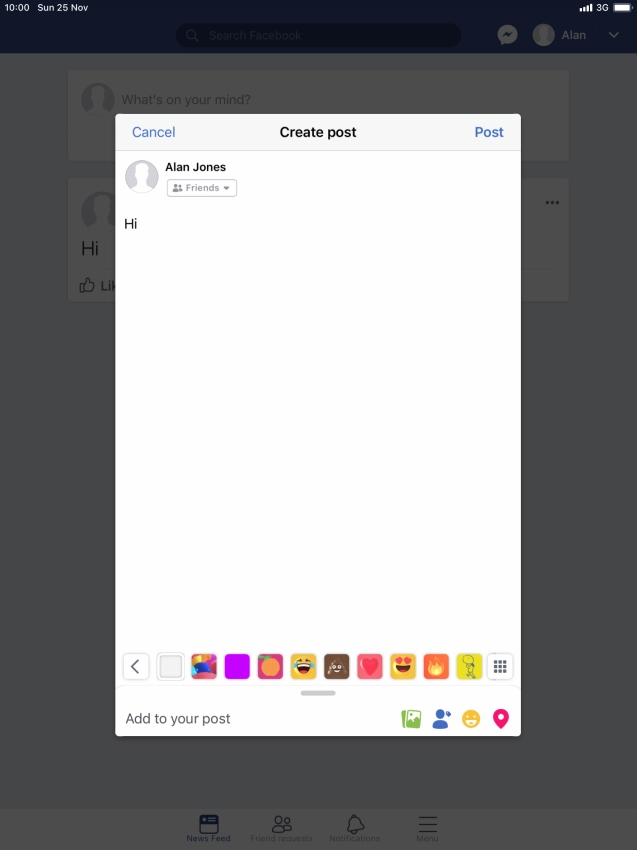
Task: Choose the fire emoji background
Action: [436, 666]
